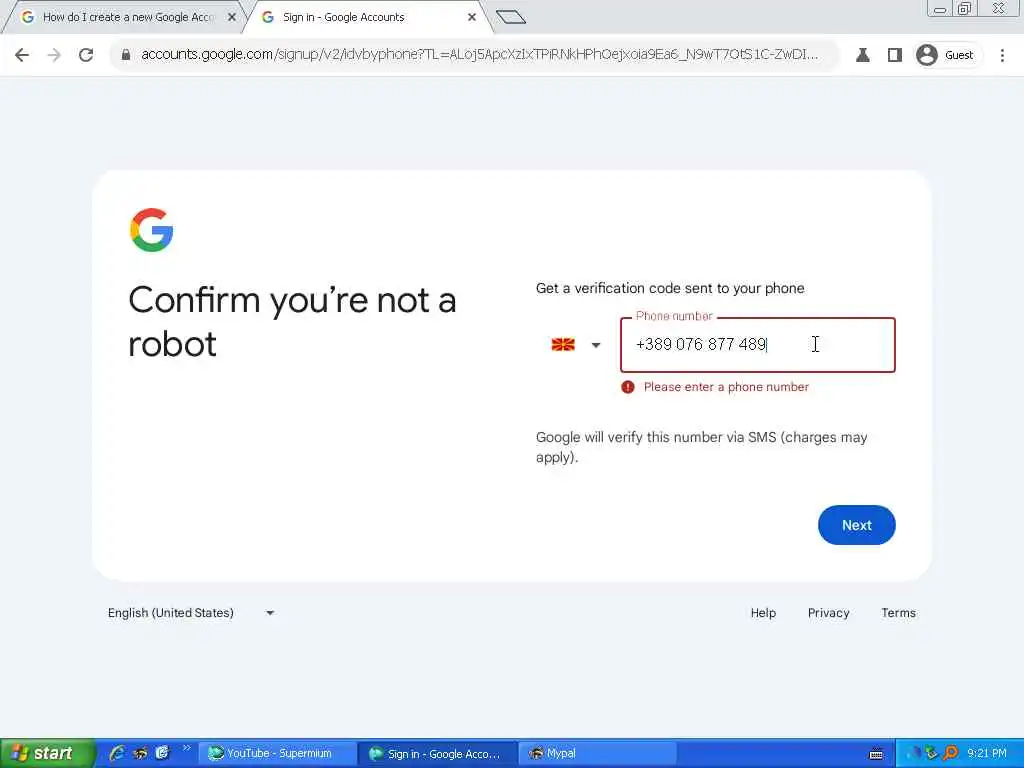Click the blue Next button
Viewport: 1024px width, 768px height.
click(x=856, y=525)
